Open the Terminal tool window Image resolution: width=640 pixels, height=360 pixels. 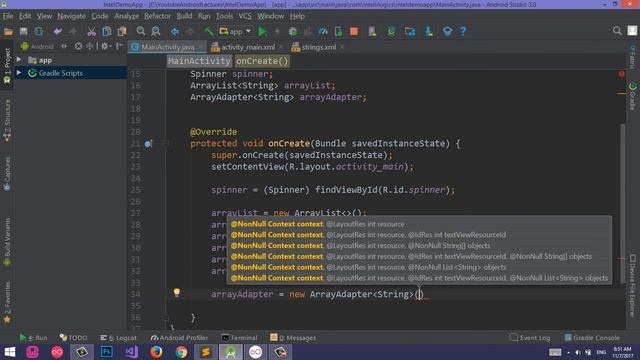click(x=240, y=338)
